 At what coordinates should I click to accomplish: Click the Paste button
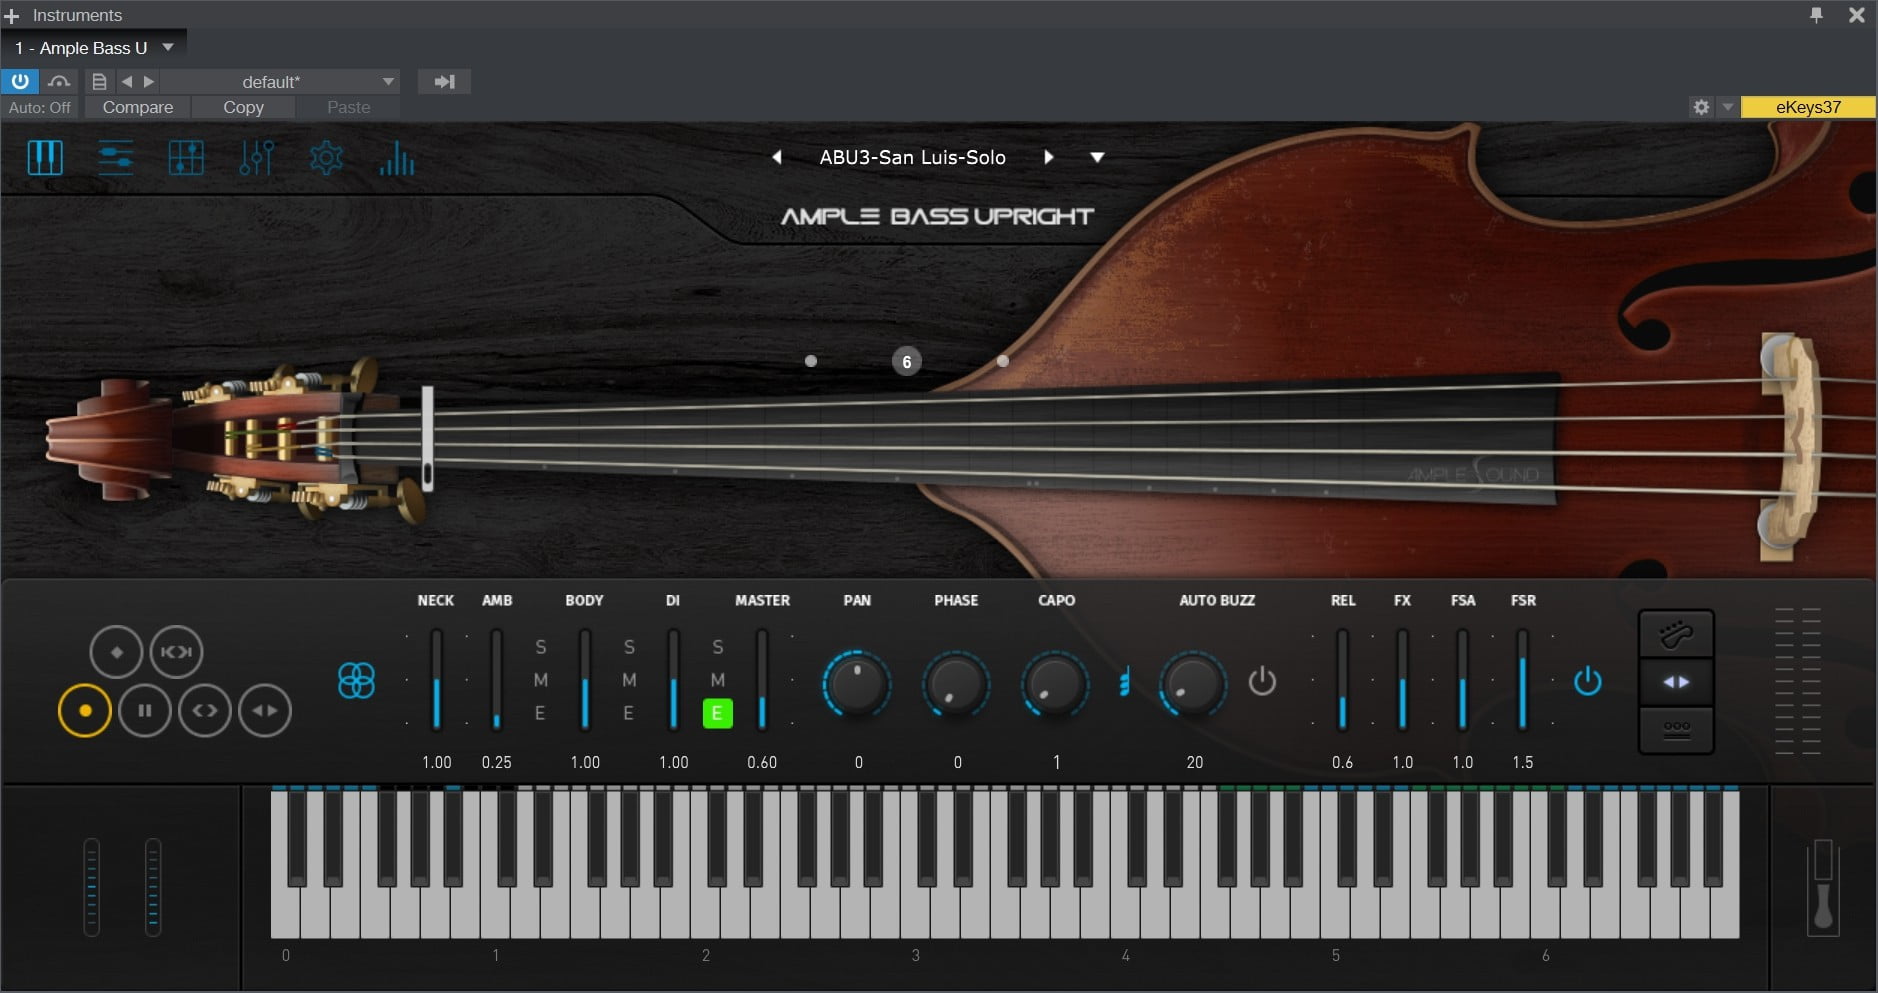(x=348, y=107)
